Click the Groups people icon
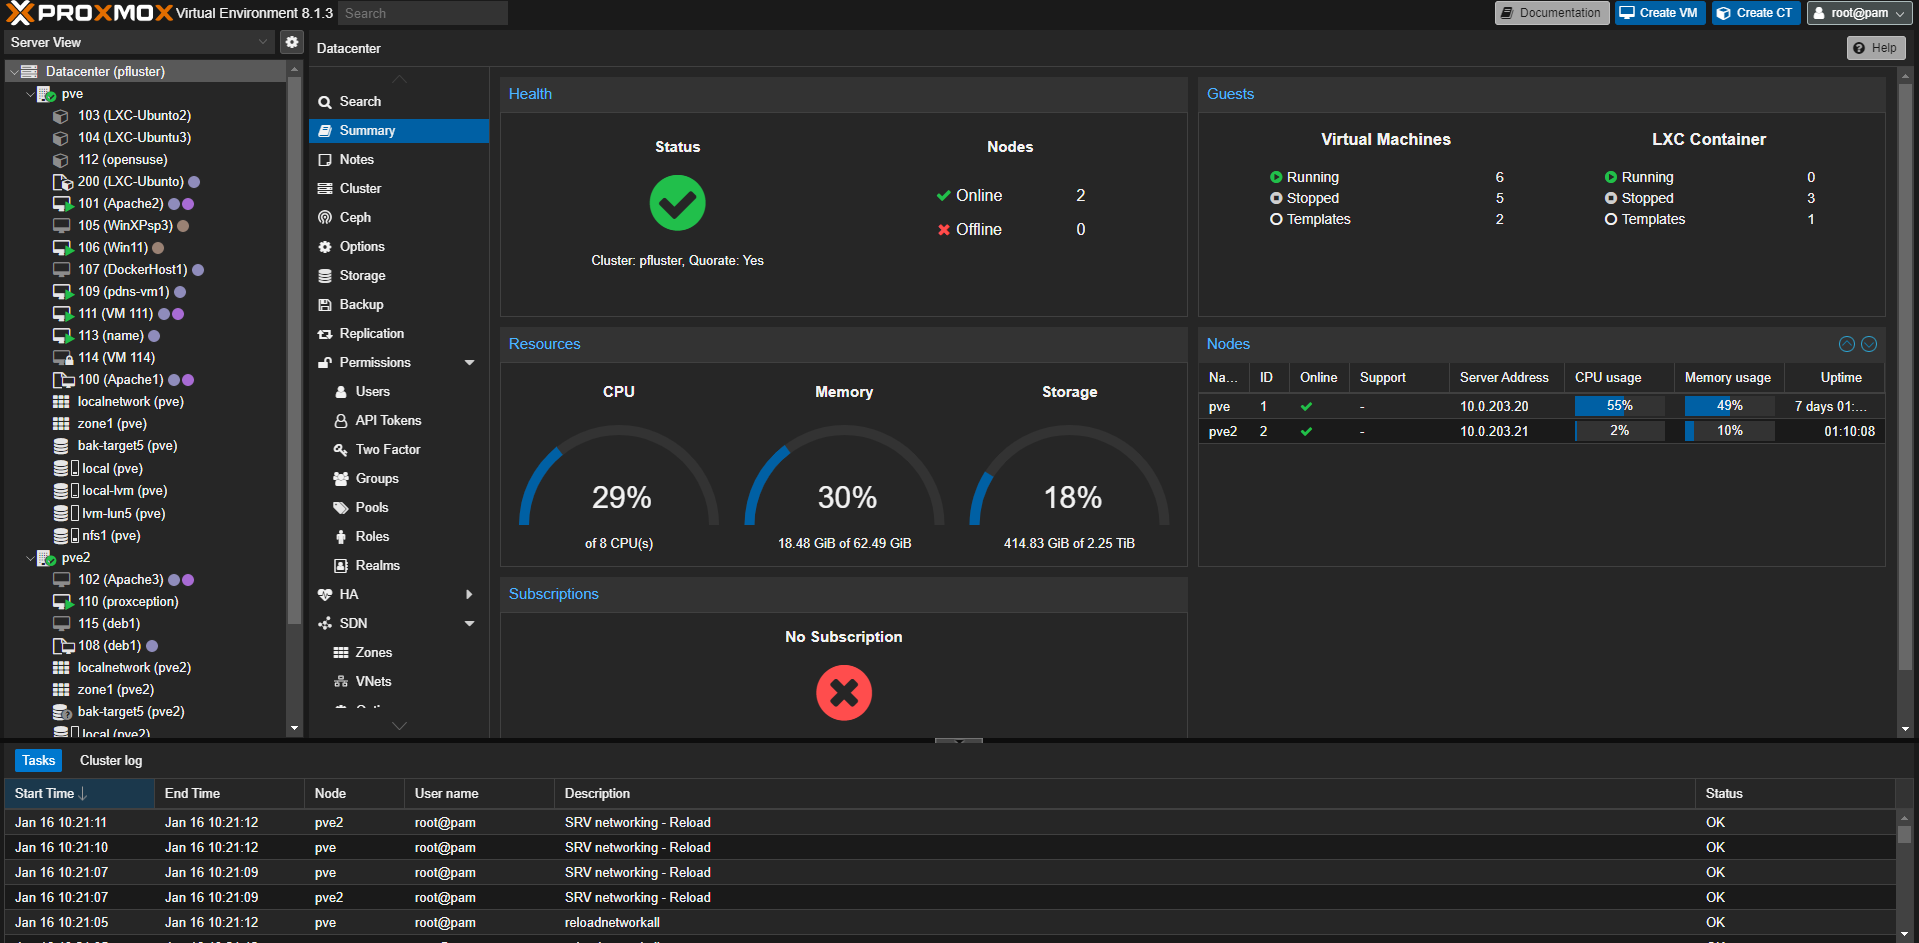 [341, 479]
